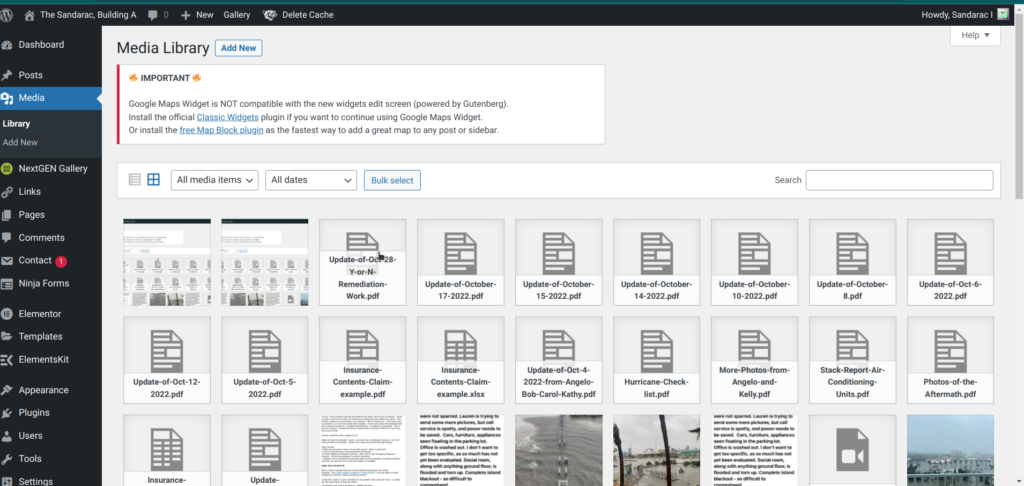Open the Dashboard sidebar item

coord(40,45)
